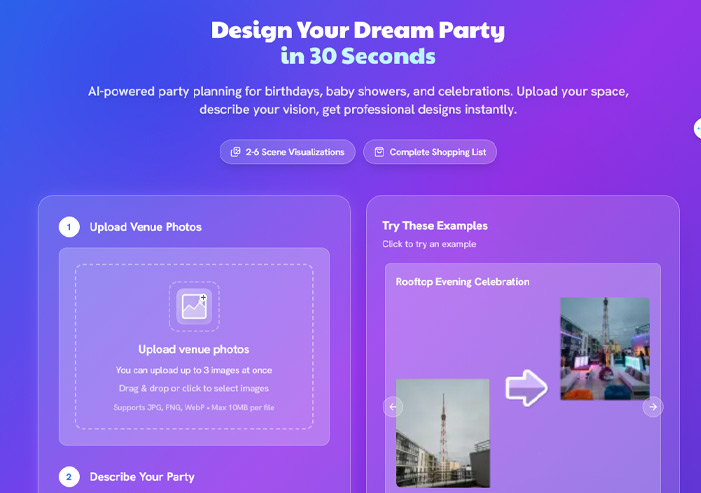This screenshot has height=493, width=701.
Task: Open the decorated rooftop party result image
Action: pyautogui.click(x=605, y=349)
